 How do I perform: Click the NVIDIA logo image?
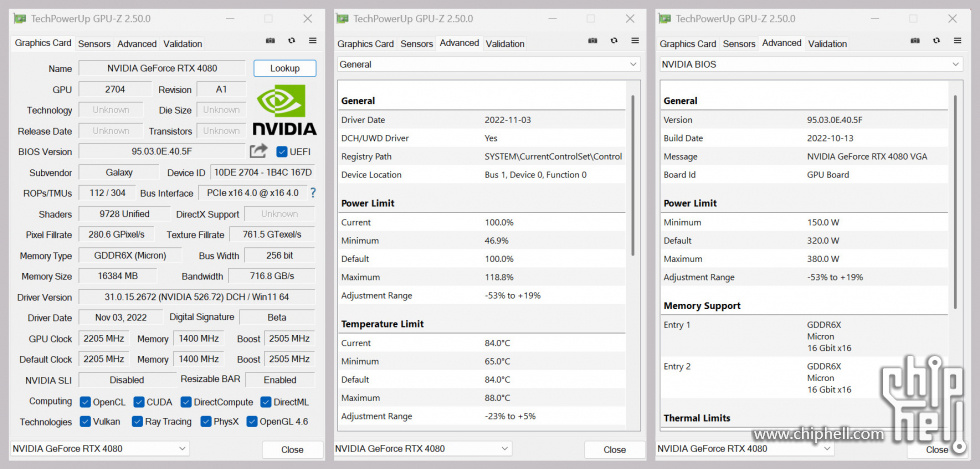coord(284,110)
